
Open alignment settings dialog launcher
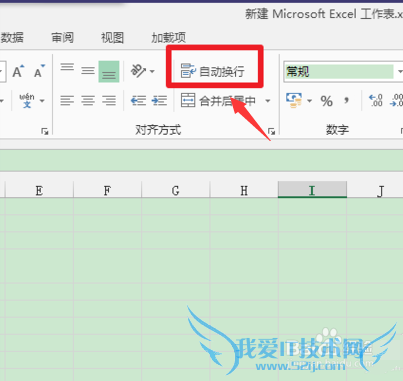pos(272,131)
